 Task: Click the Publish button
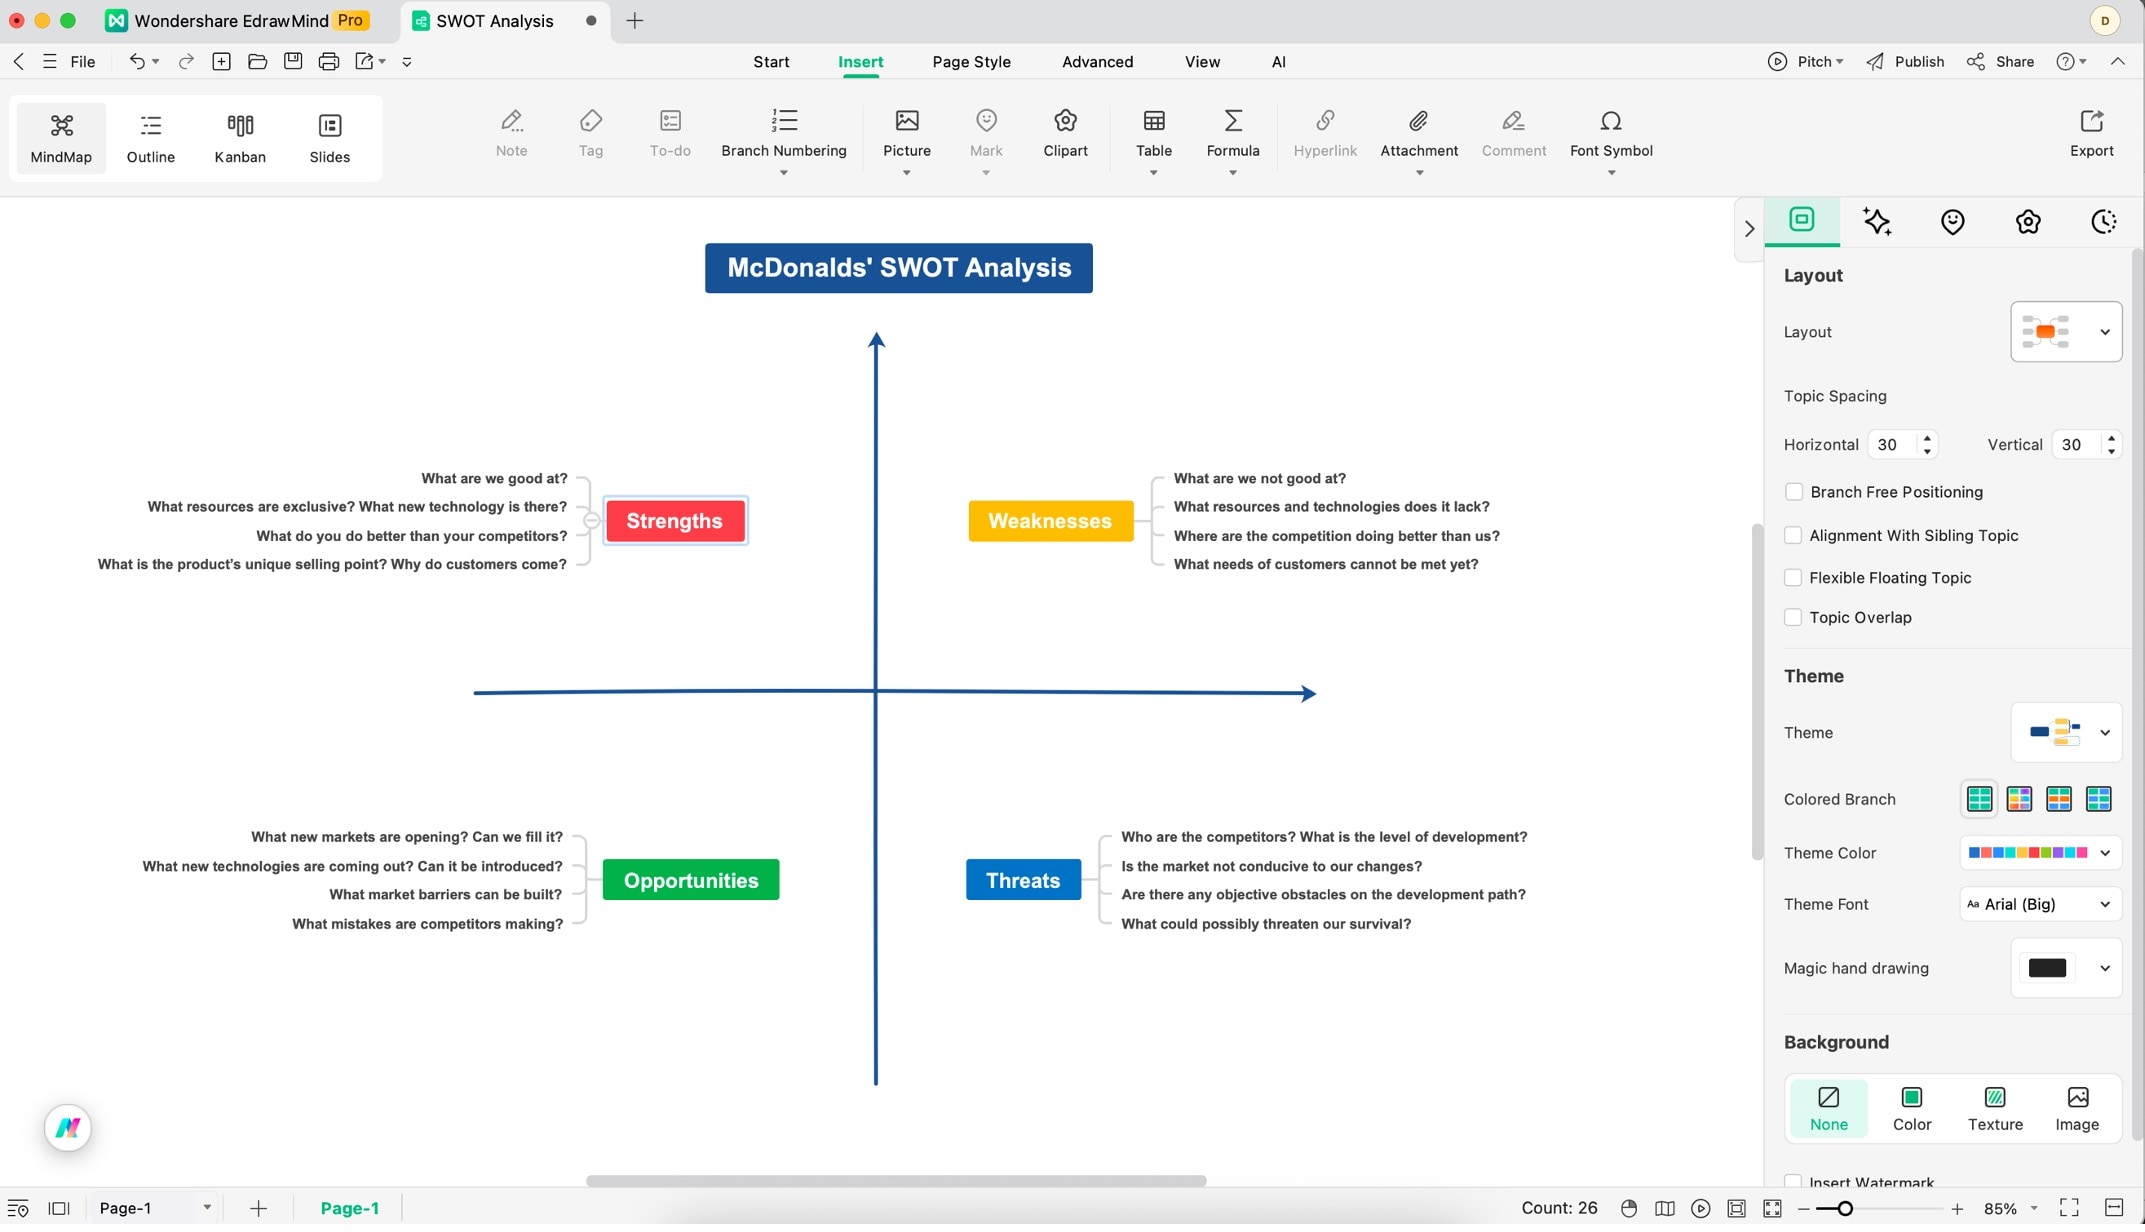click(1905, 61)
